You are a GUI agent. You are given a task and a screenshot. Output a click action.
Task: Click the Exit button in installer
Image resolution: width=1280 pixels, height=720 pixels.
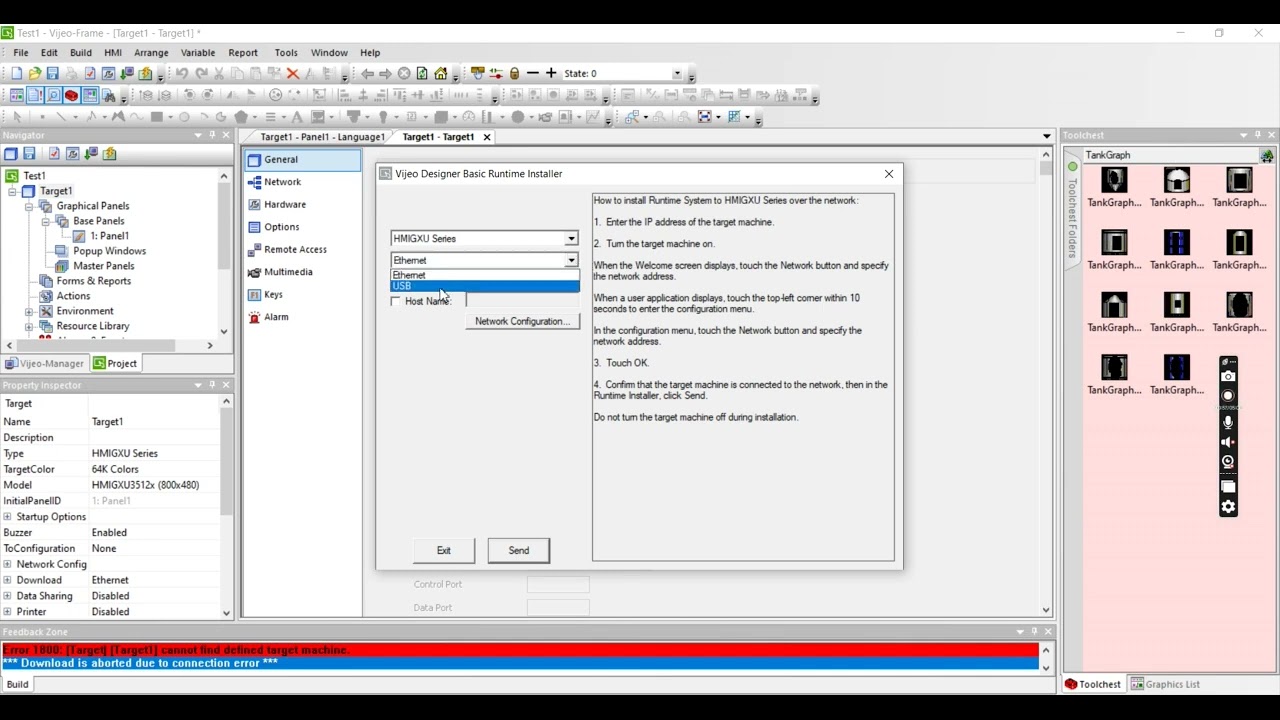click(x=443, y=550)
